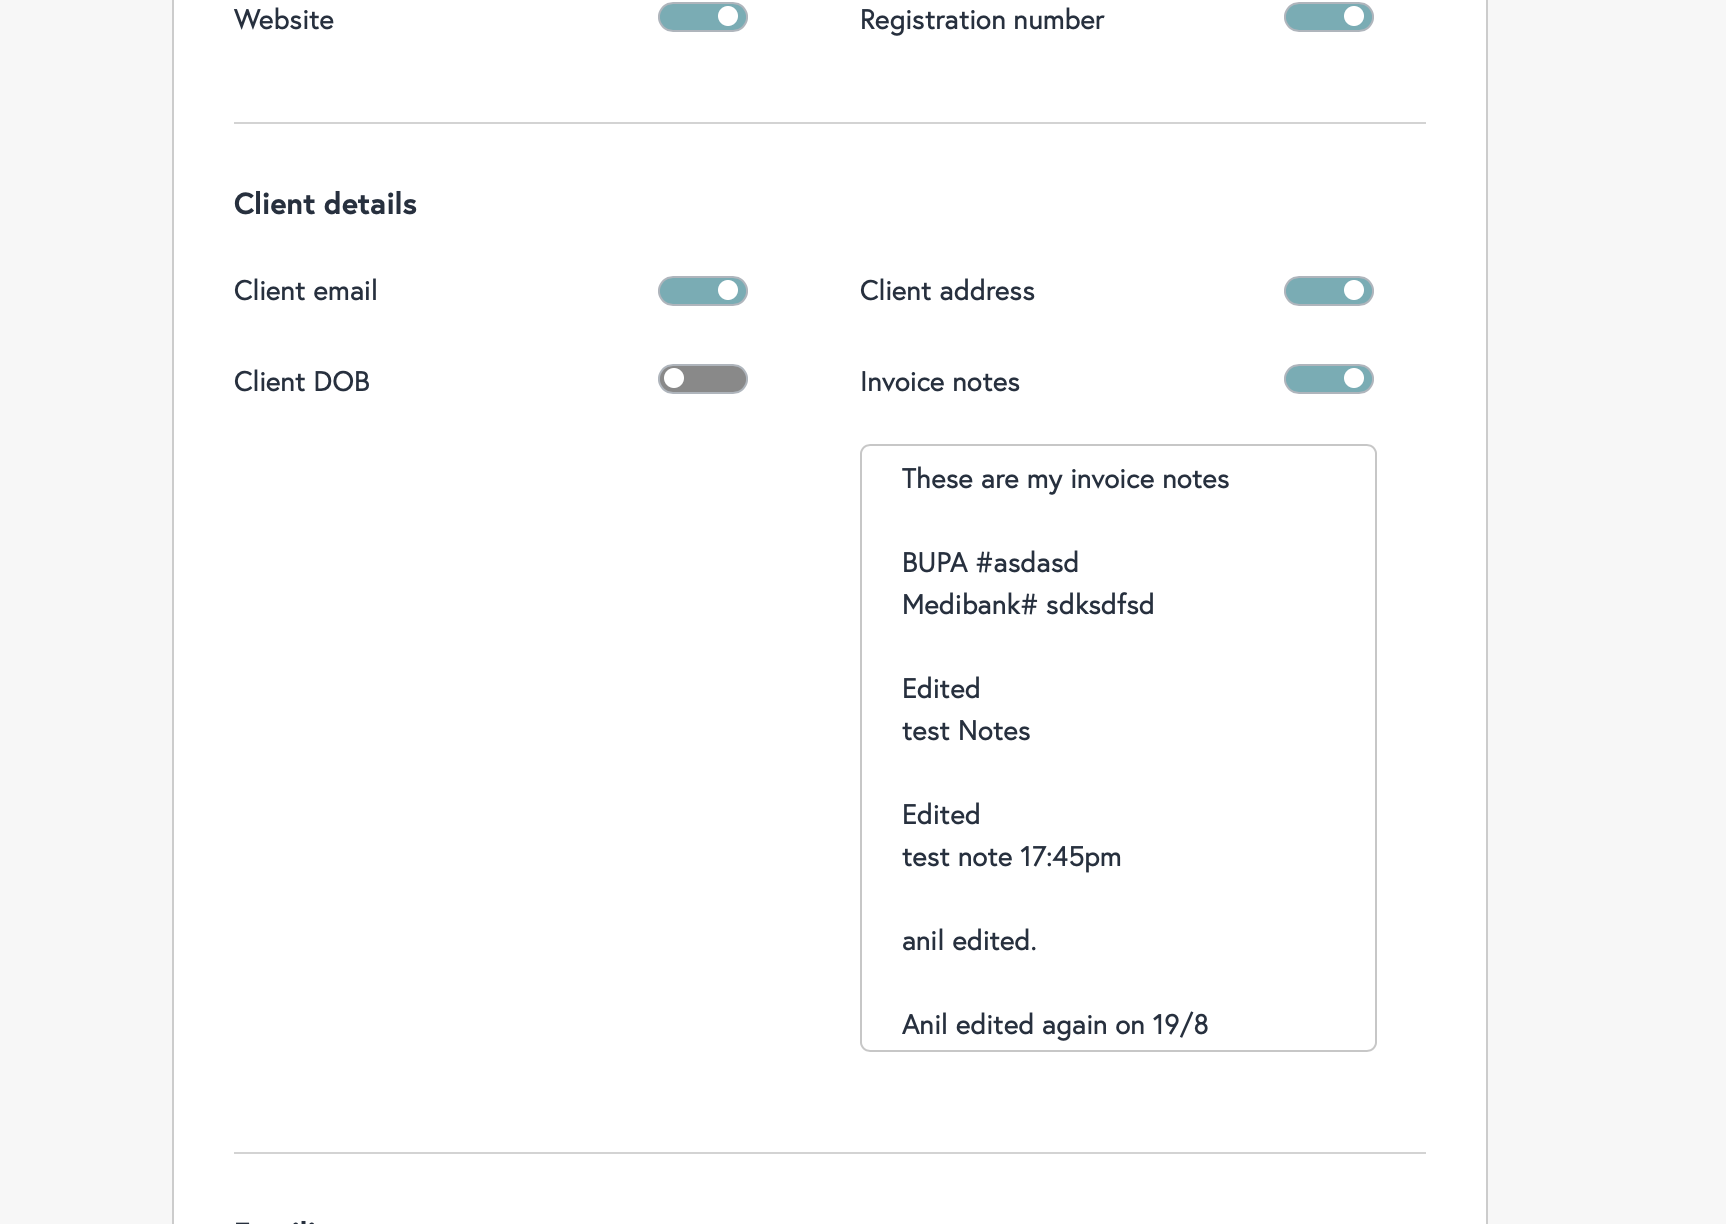Place cursor on 'These are my invoice notes' line

1065,479
